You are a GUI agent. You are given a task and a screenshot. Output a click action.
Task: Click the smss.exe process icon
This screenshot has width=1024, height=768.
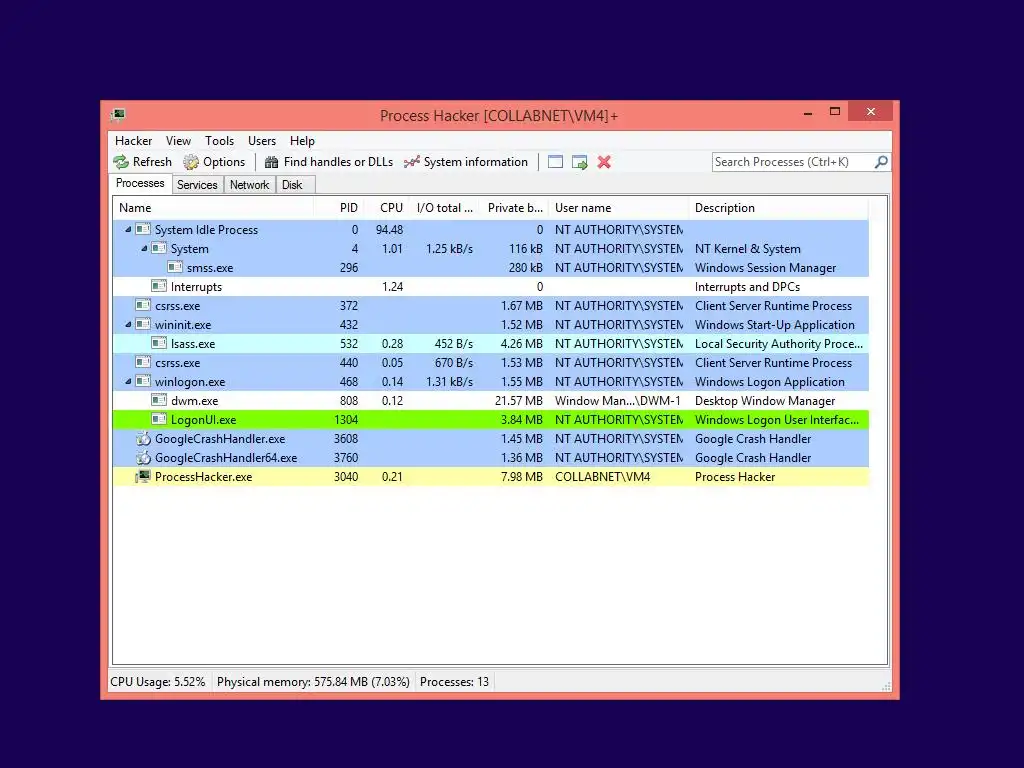point(175,267)
